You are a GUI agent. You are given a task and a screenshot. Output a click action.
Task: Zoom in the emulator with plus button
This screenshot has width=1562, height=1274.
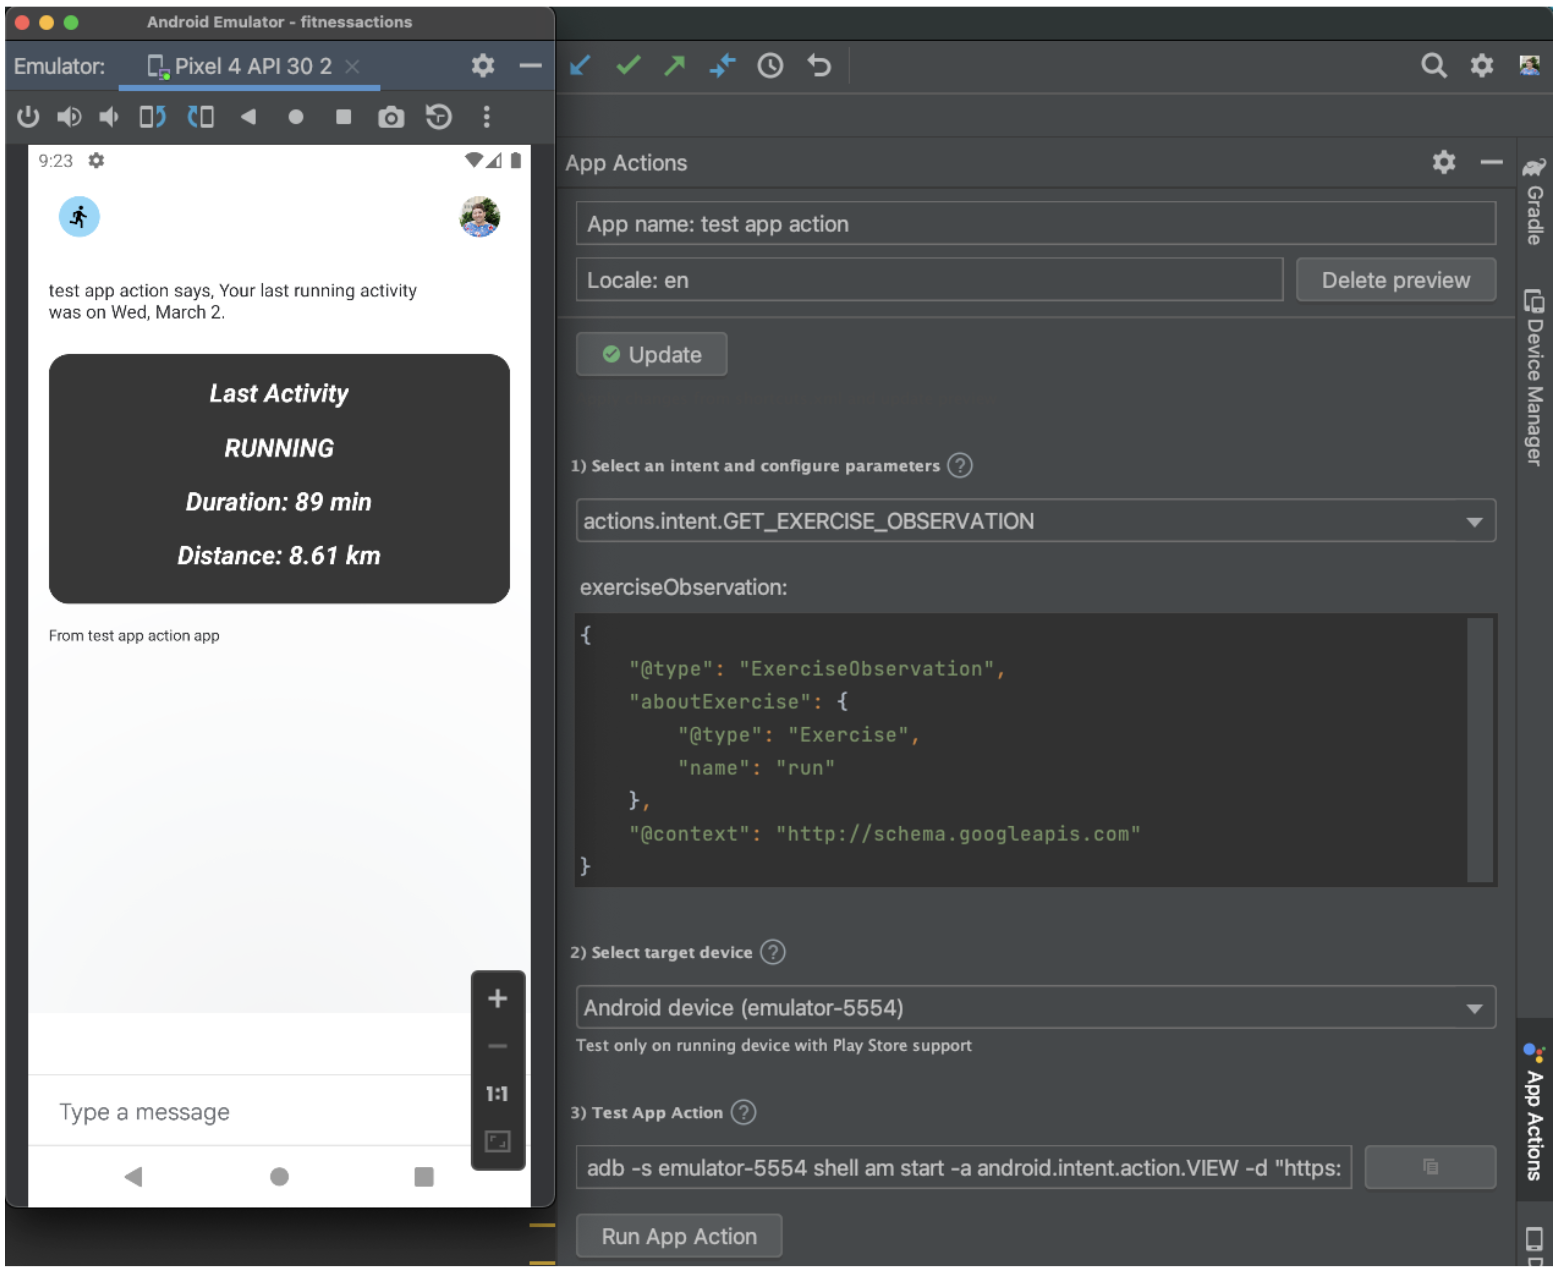497,998
